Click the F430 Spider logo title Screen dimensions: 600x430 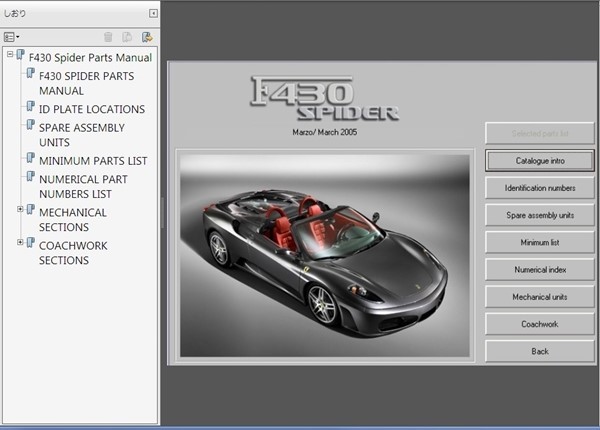click(325, 99)
